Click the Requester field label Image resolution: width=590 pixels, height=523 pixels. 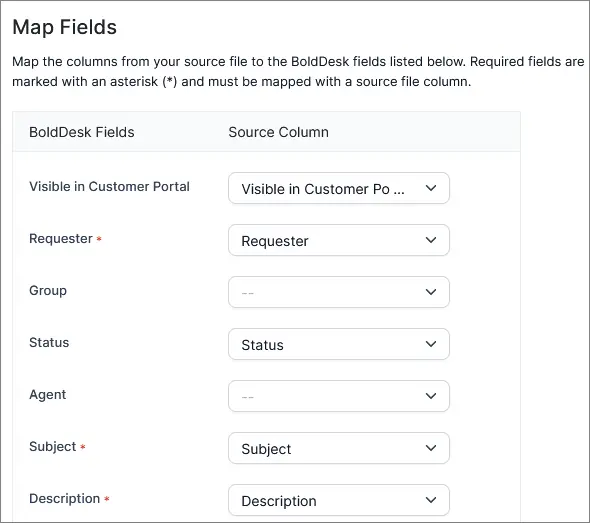pos(61,239)
